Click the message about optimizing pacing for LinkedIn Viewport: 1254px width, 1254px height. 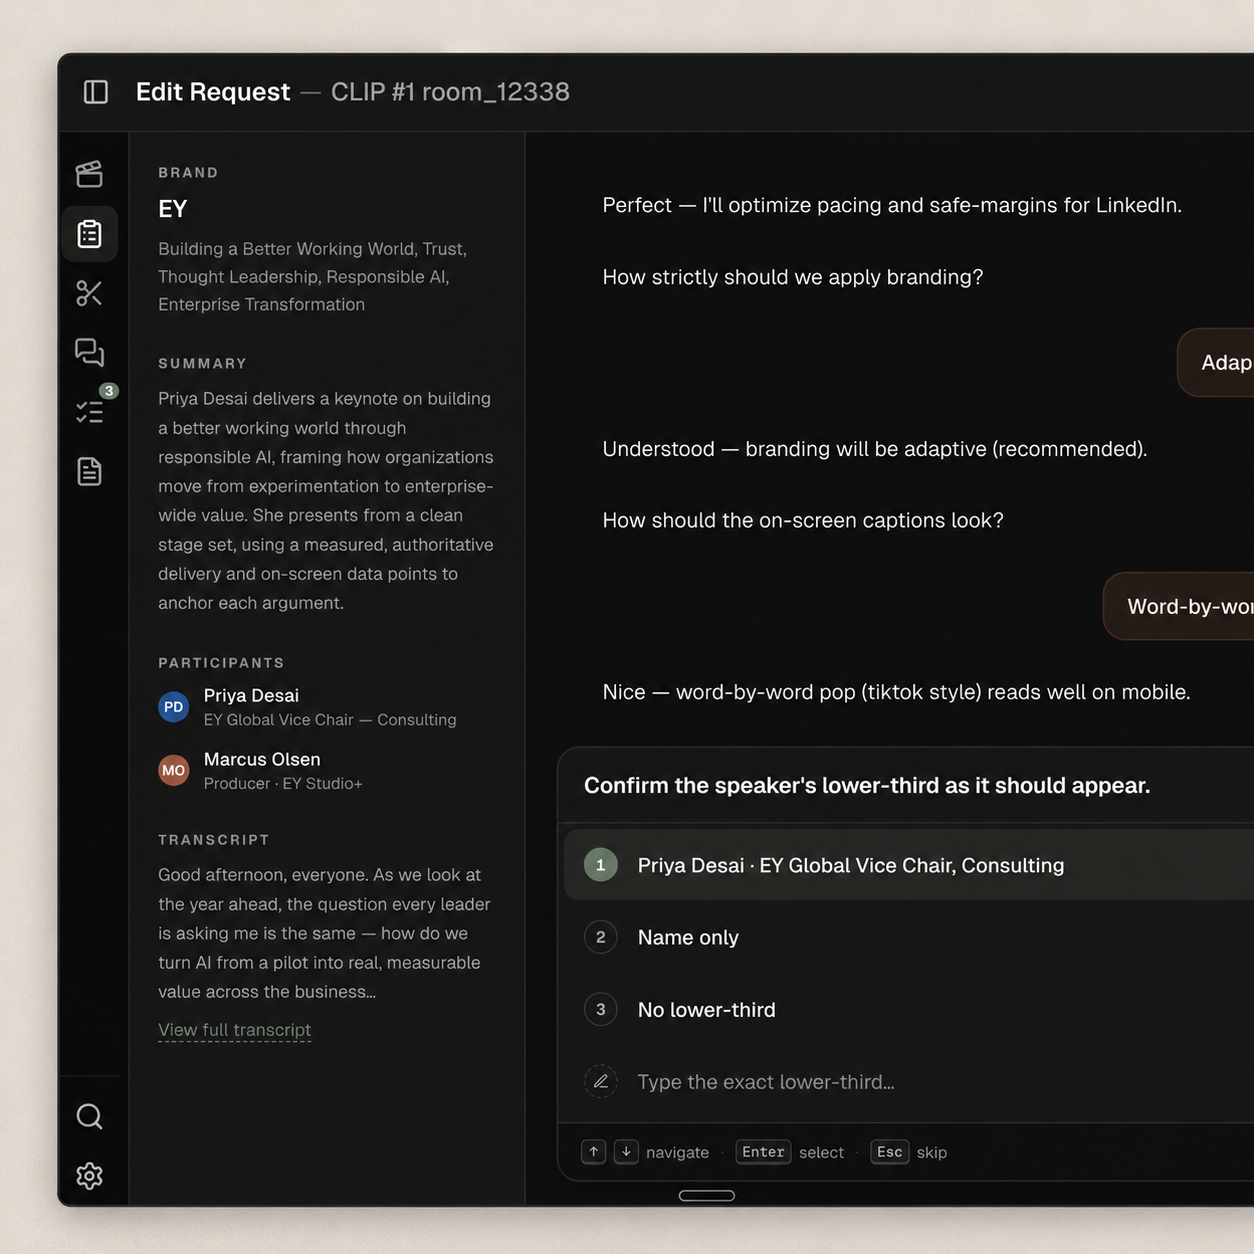tap(892, 205)
